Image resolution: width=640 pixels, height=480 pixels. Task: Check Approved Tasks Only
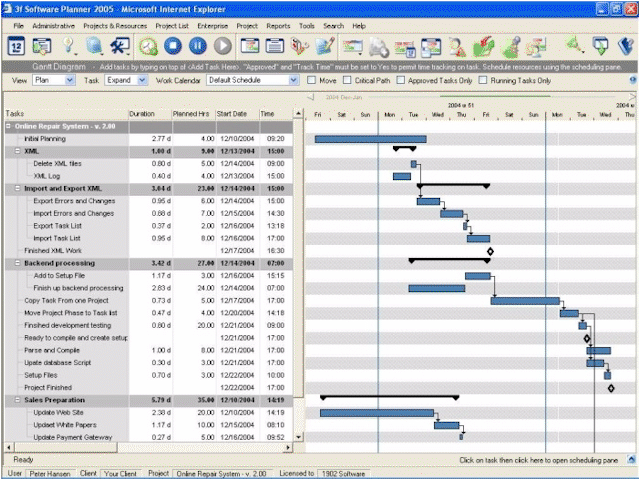click(x=400, y=80)
